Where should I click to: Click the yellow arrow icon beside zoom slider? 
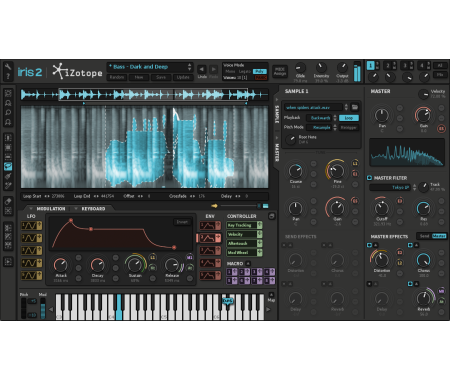(x=214, y=206)
